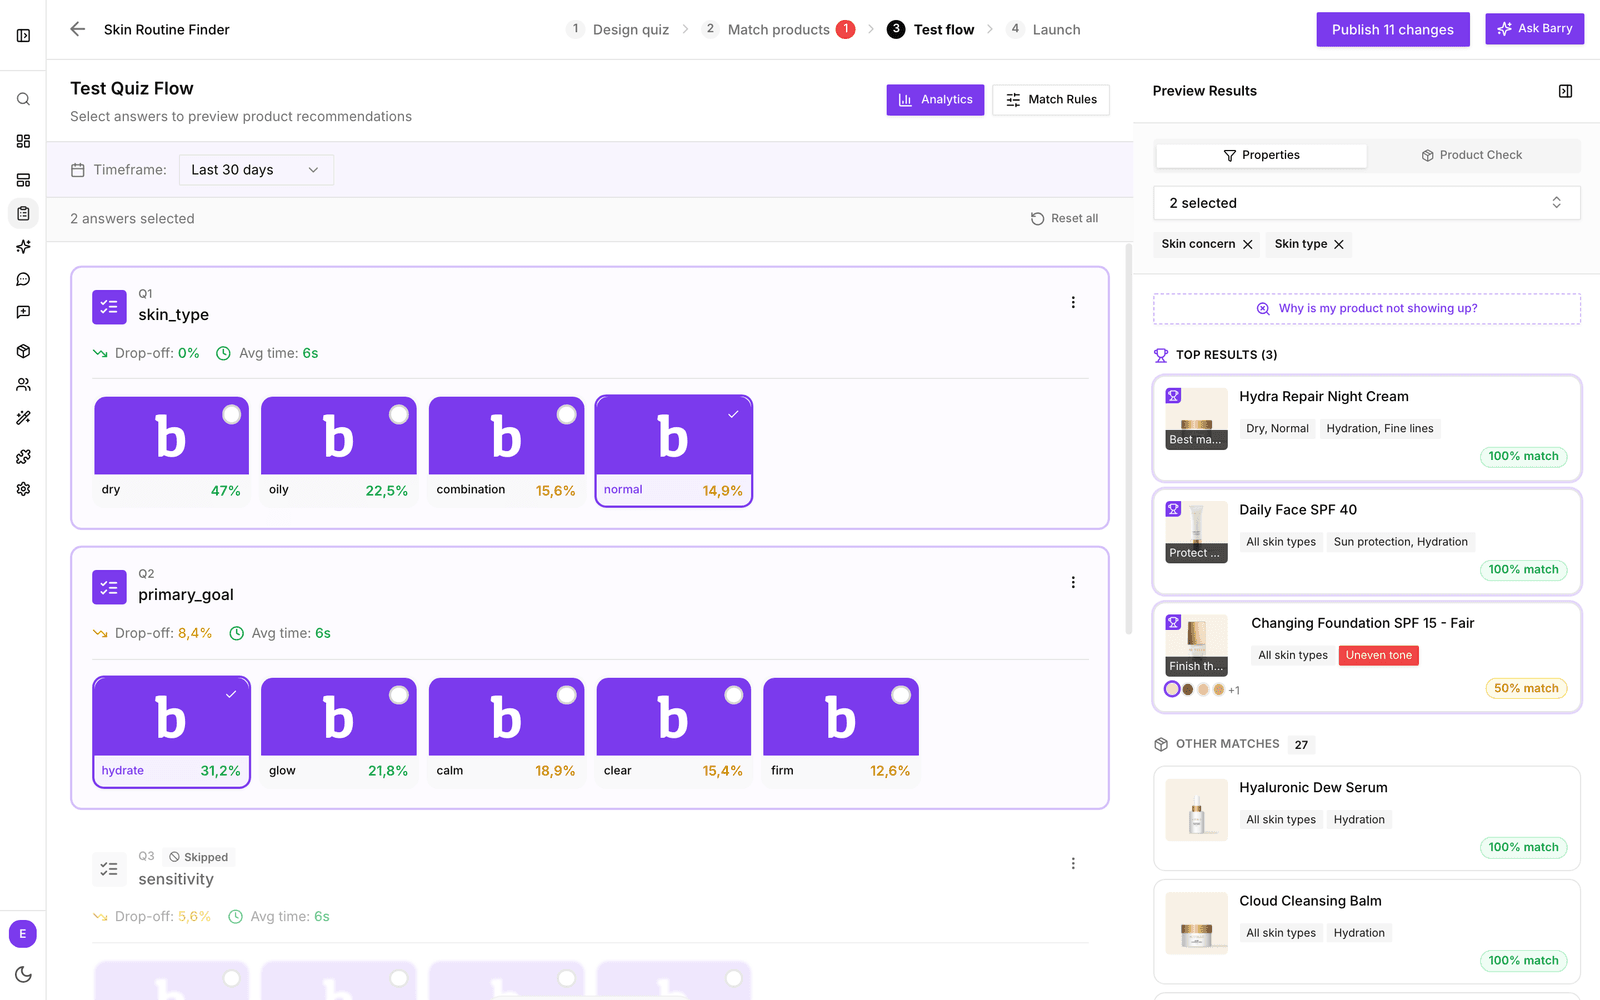Click the primary_goal question type icon
The width and height of the screenshot is (1600, 1000).
[109, 587]
